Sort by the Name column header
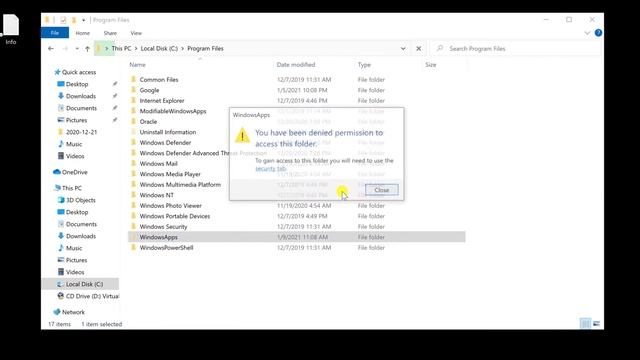Image resolution: width=640 pixels, height=360 pixels. (138, 64)
